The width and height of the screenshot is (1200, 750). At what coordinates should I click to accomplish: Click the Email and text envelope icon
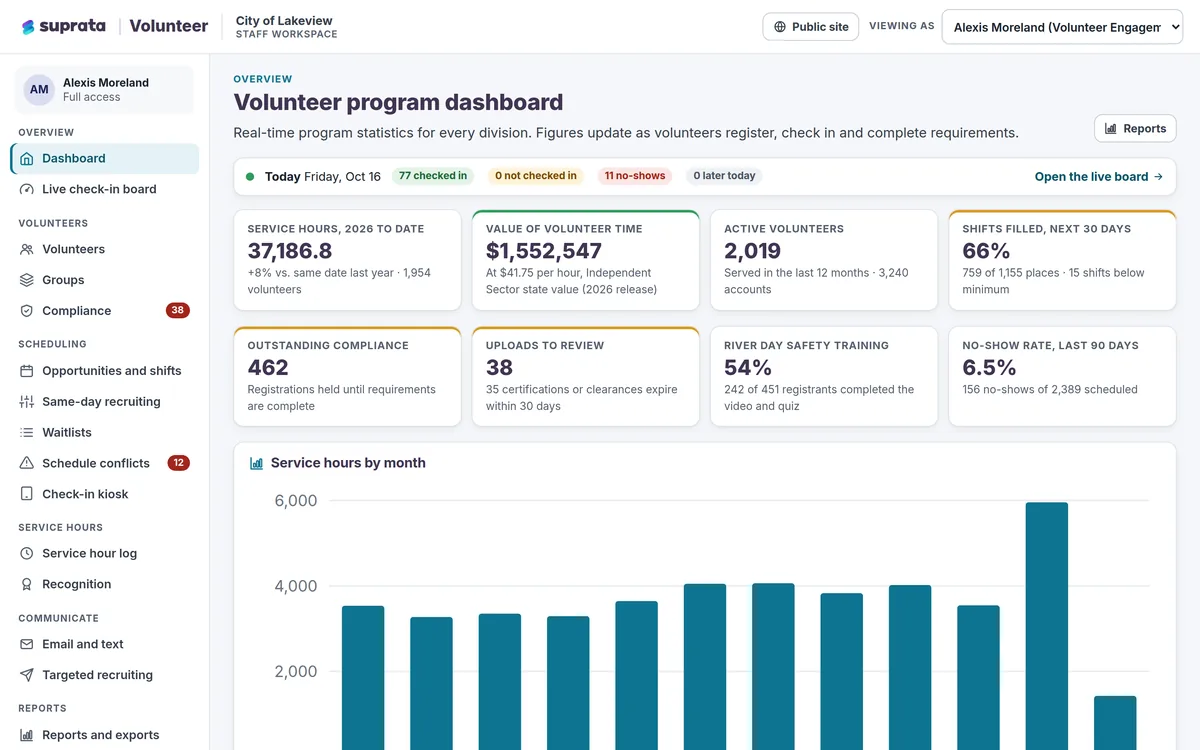click(27, 644)
